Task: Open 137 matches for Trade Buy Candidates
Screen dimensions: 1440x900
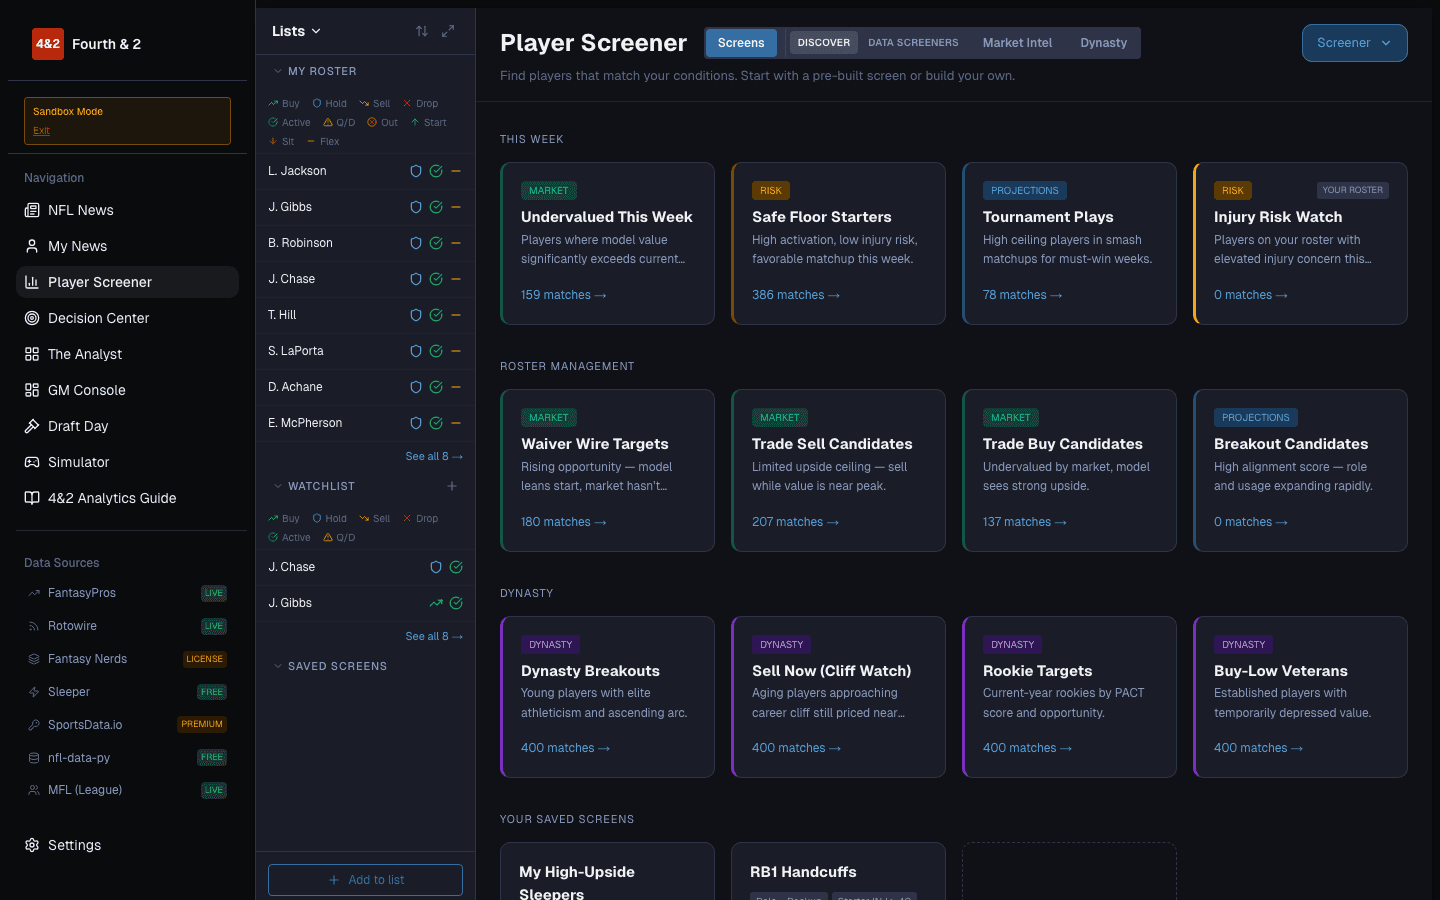Action: (1025, 522)
